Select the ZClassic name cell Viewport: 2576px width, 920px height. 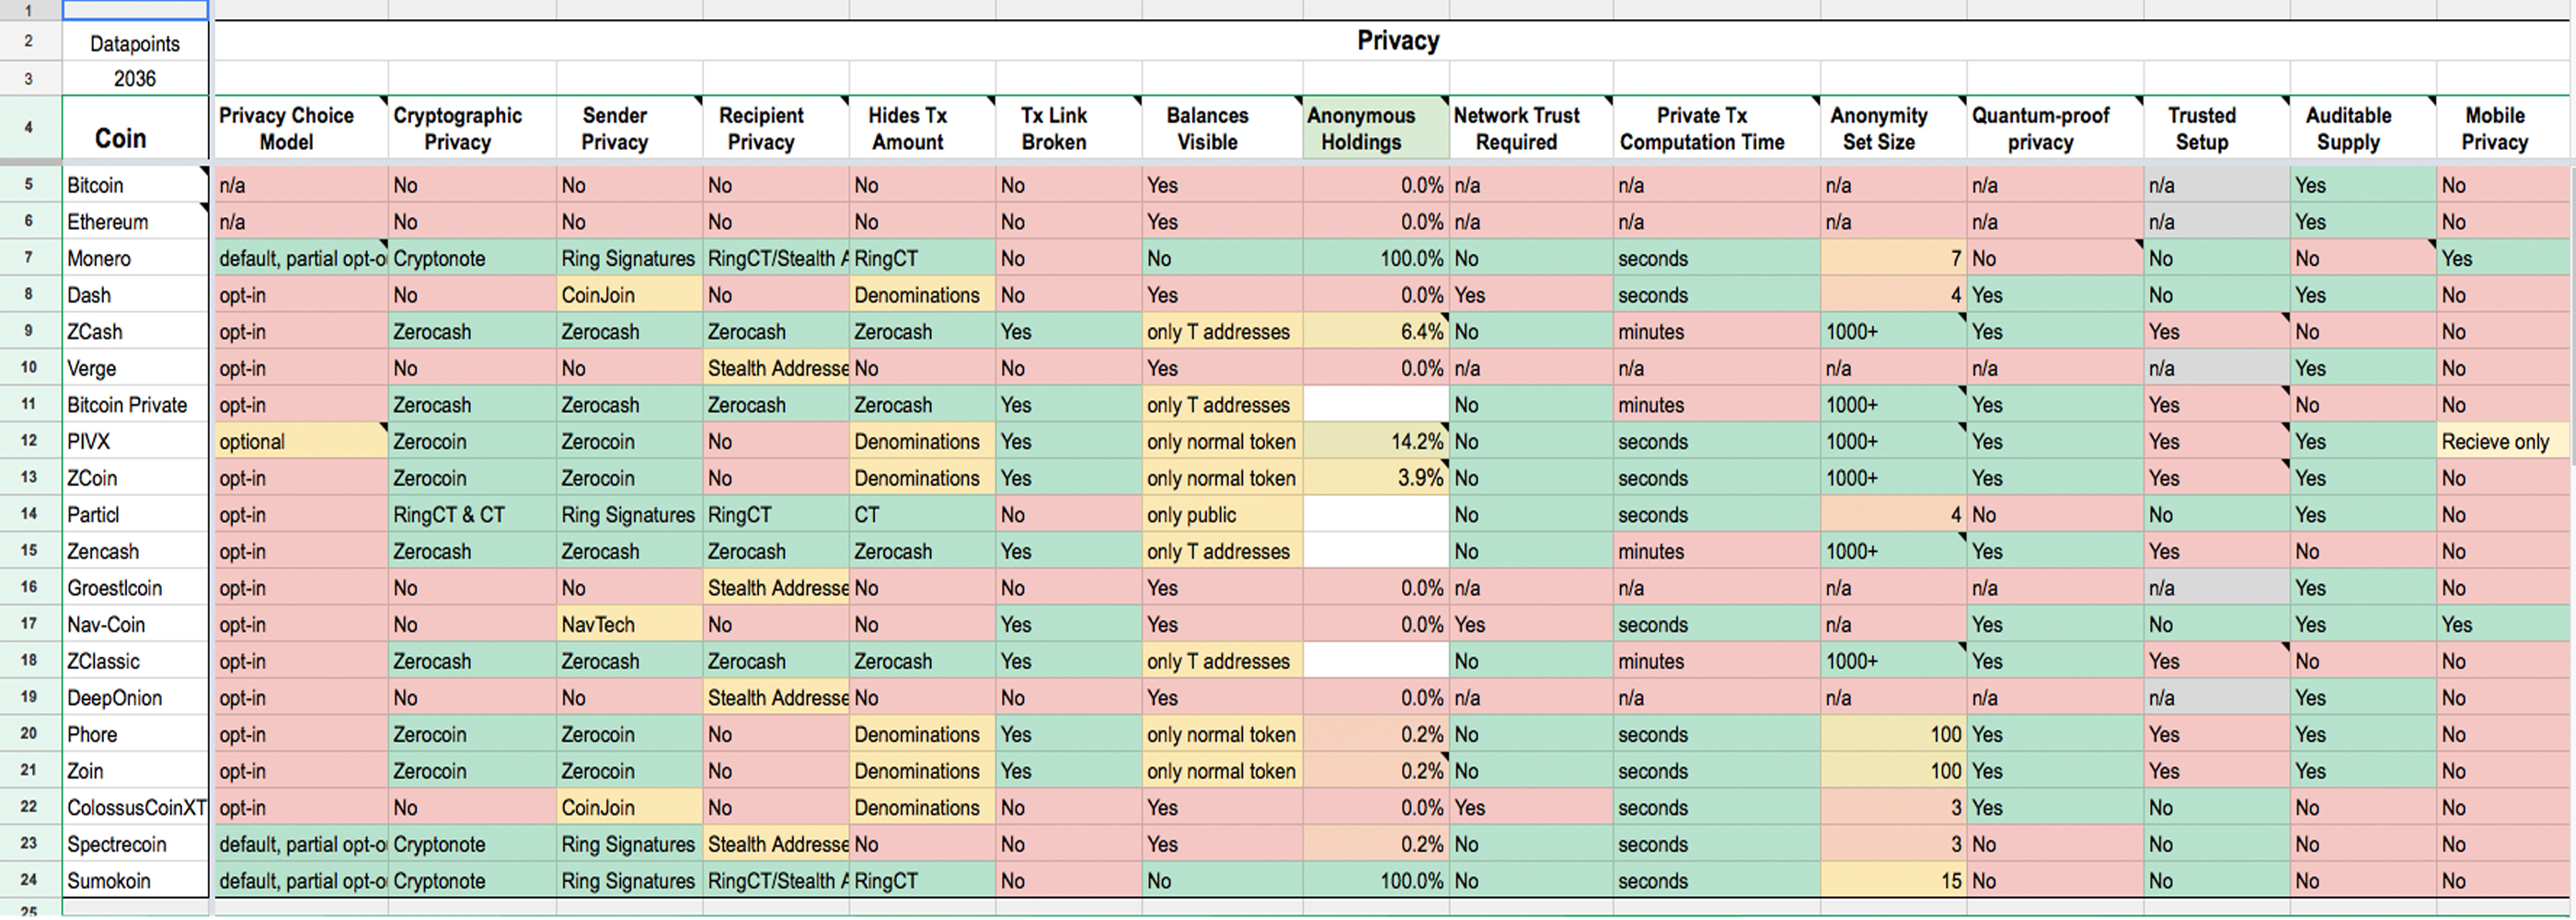point(135,661)
